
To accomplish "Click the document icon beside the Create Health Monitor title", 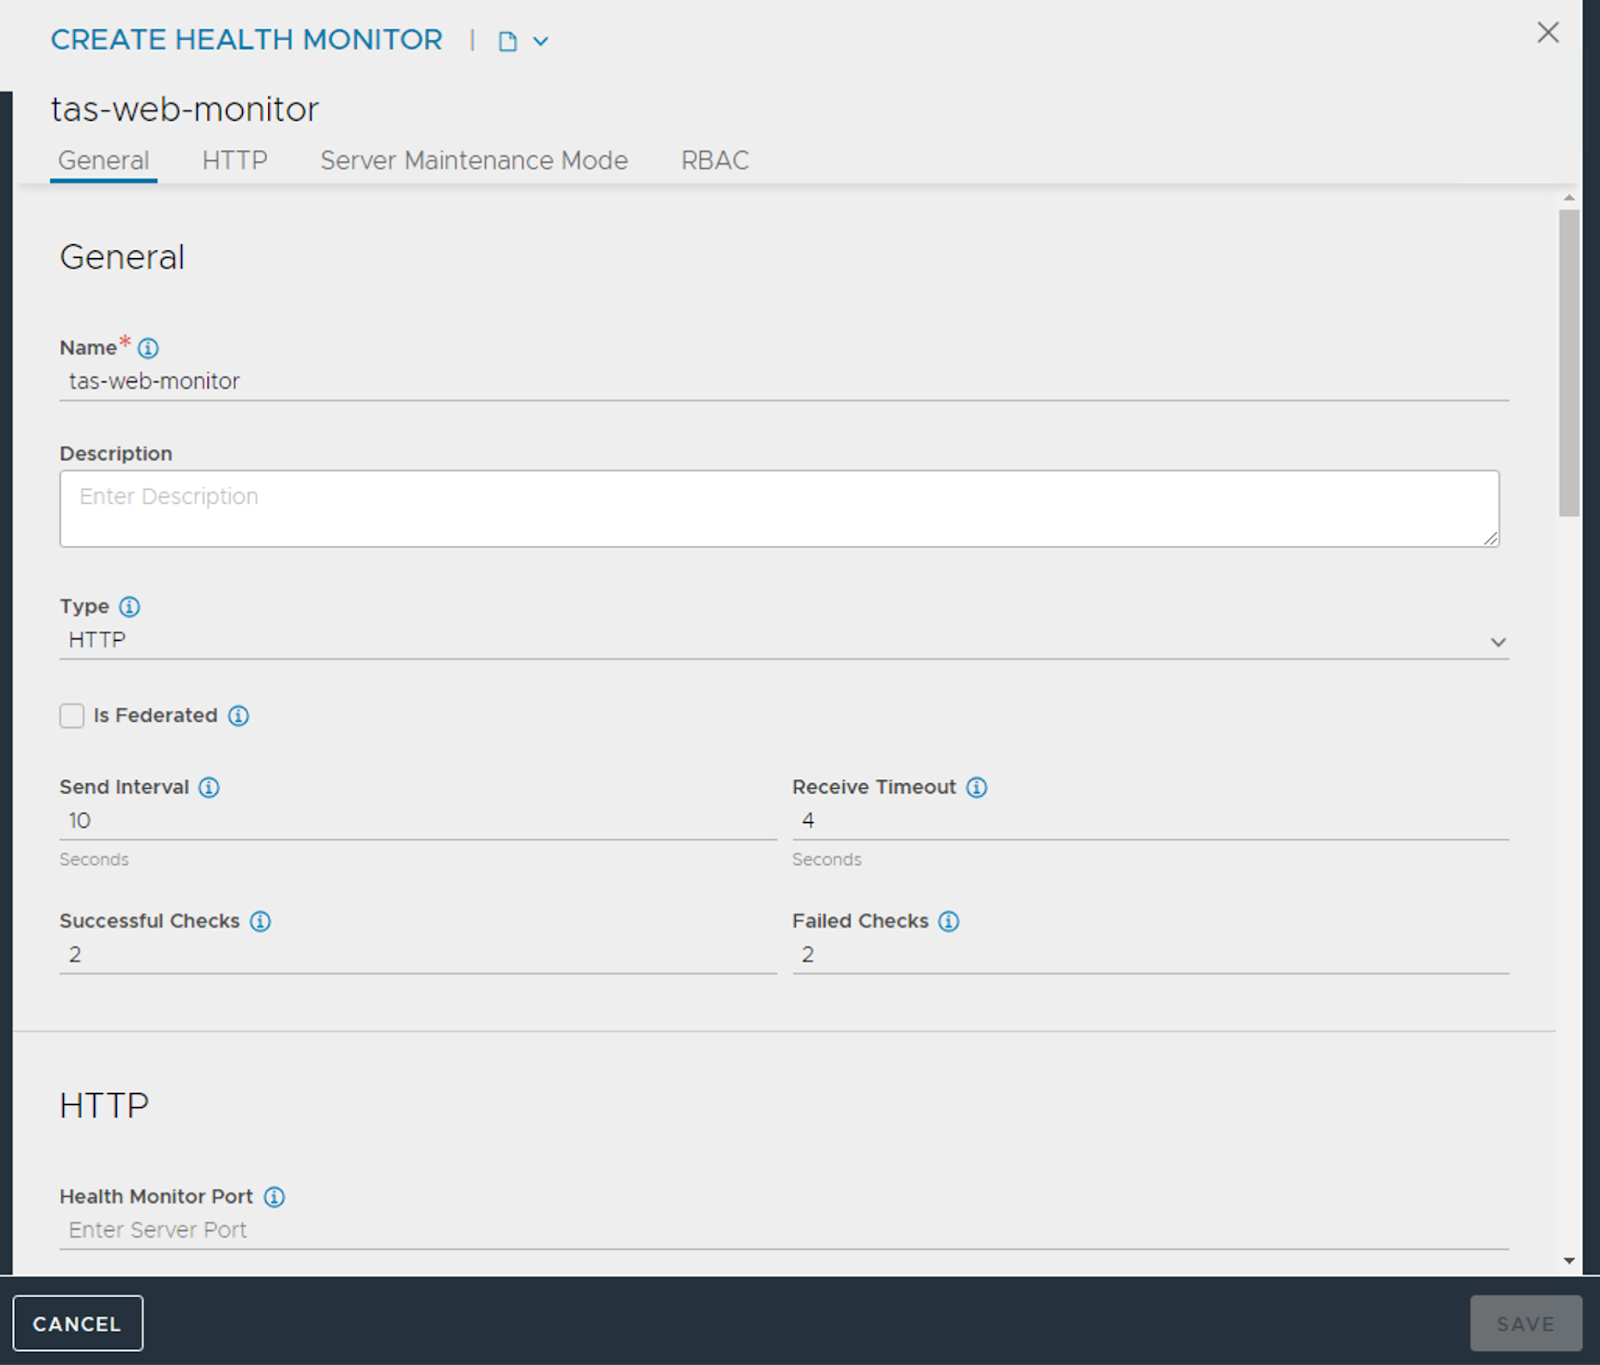I will 508,41.
